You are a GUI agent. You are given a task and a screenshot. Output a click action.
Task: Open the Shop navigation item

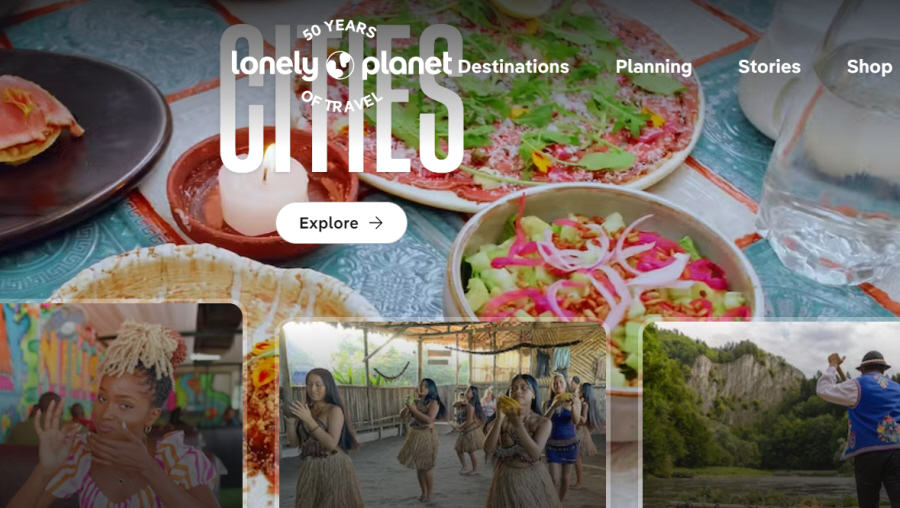pos(869,67)
